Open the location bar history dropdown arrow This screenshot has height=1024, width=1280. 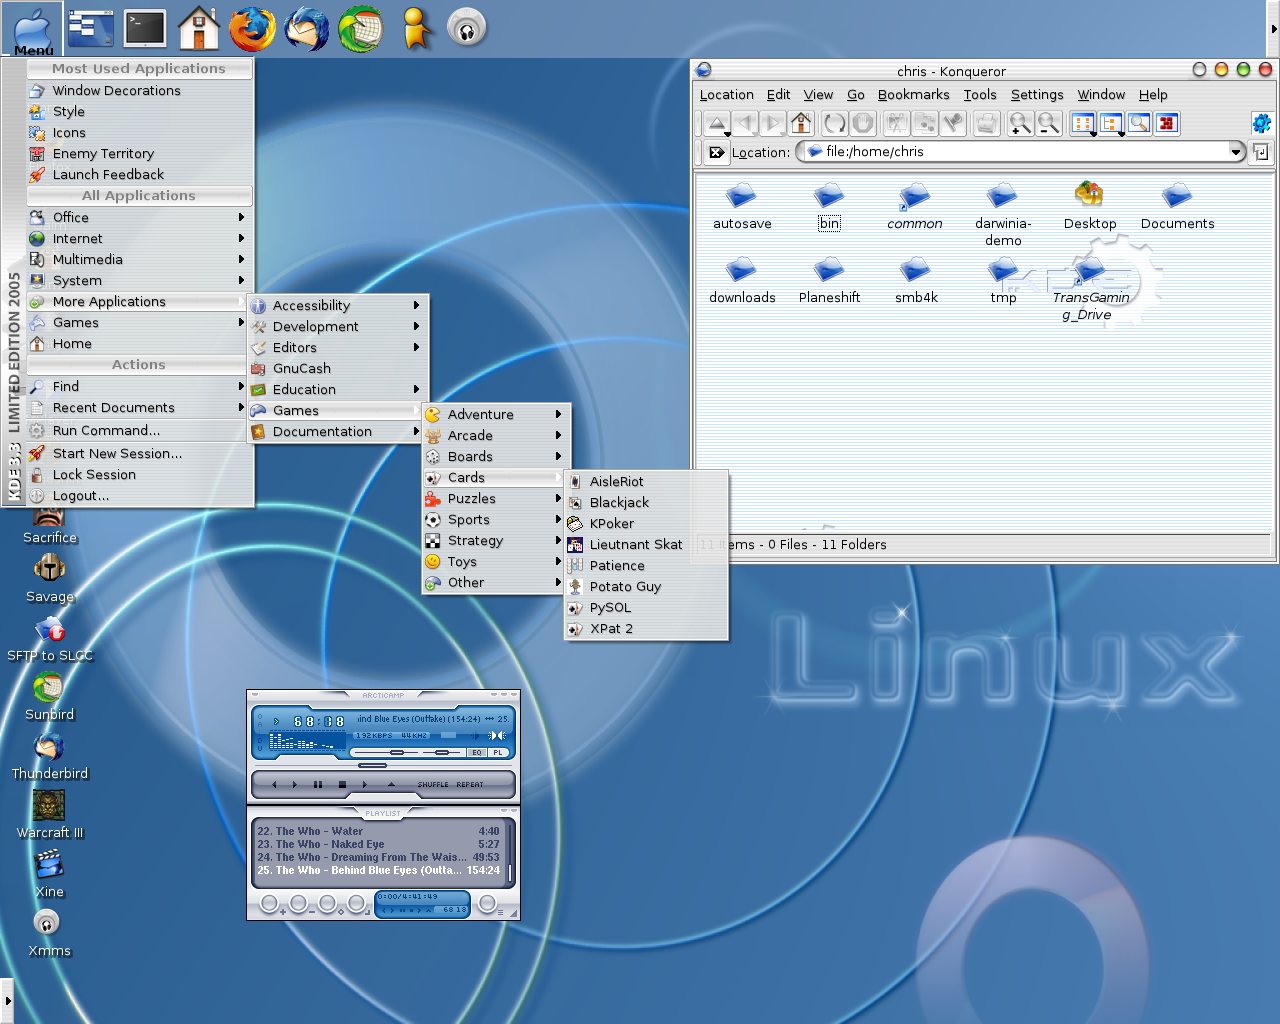1236,152
